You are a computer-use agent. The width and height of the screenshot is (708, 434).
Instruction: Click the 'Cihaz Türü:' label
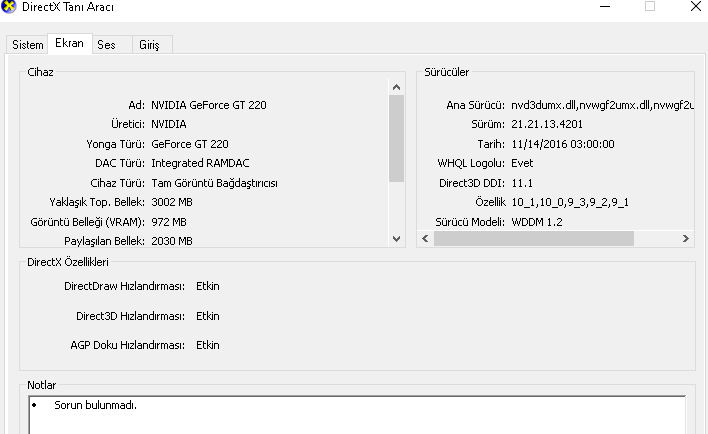click(117, 183)
